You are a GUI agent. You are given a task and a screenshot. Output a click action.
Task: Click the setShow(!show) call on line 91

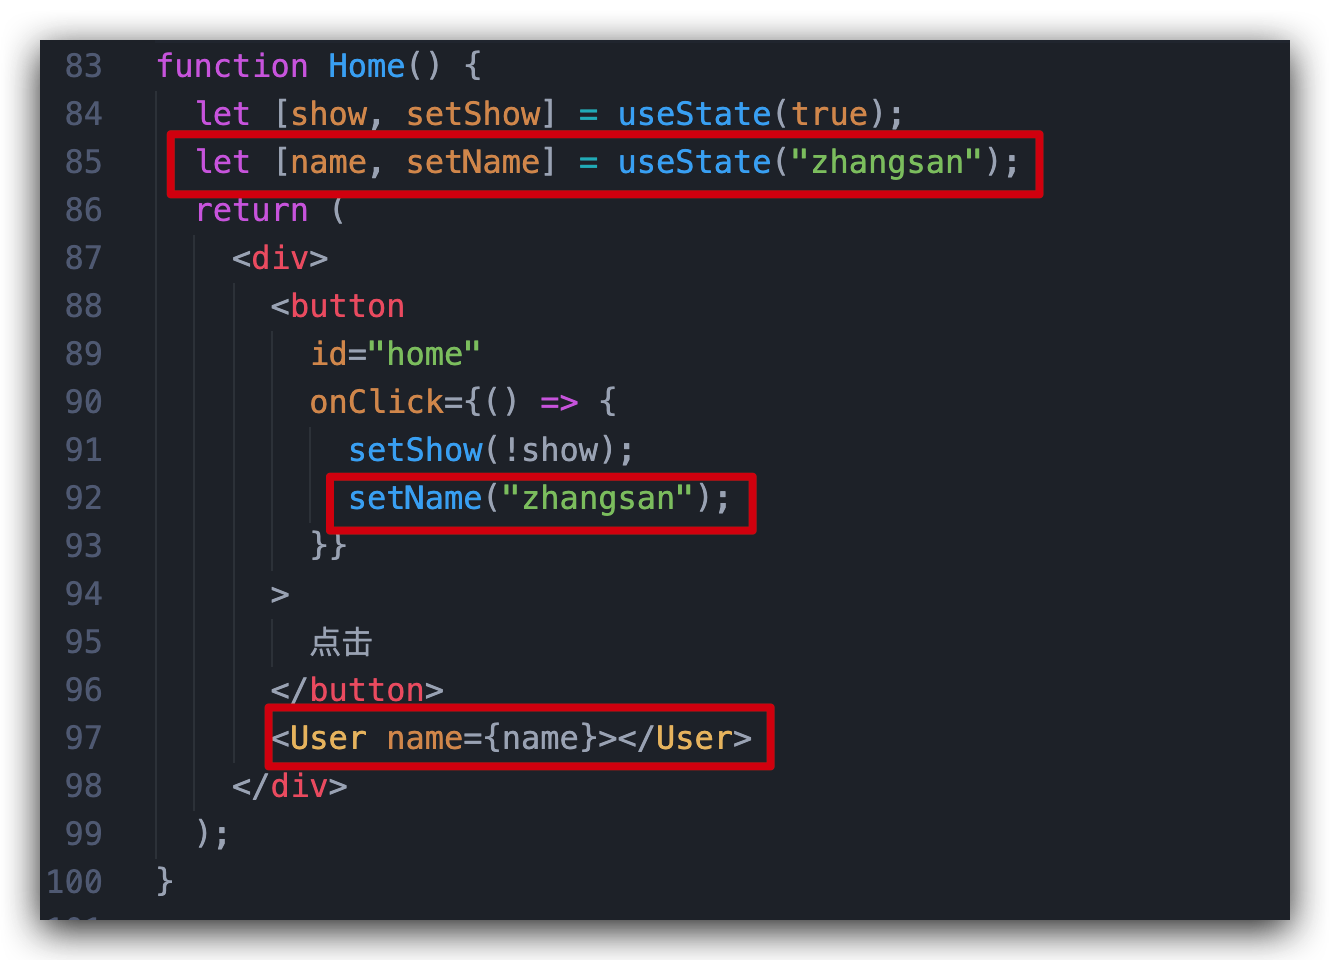click(481, 450)
